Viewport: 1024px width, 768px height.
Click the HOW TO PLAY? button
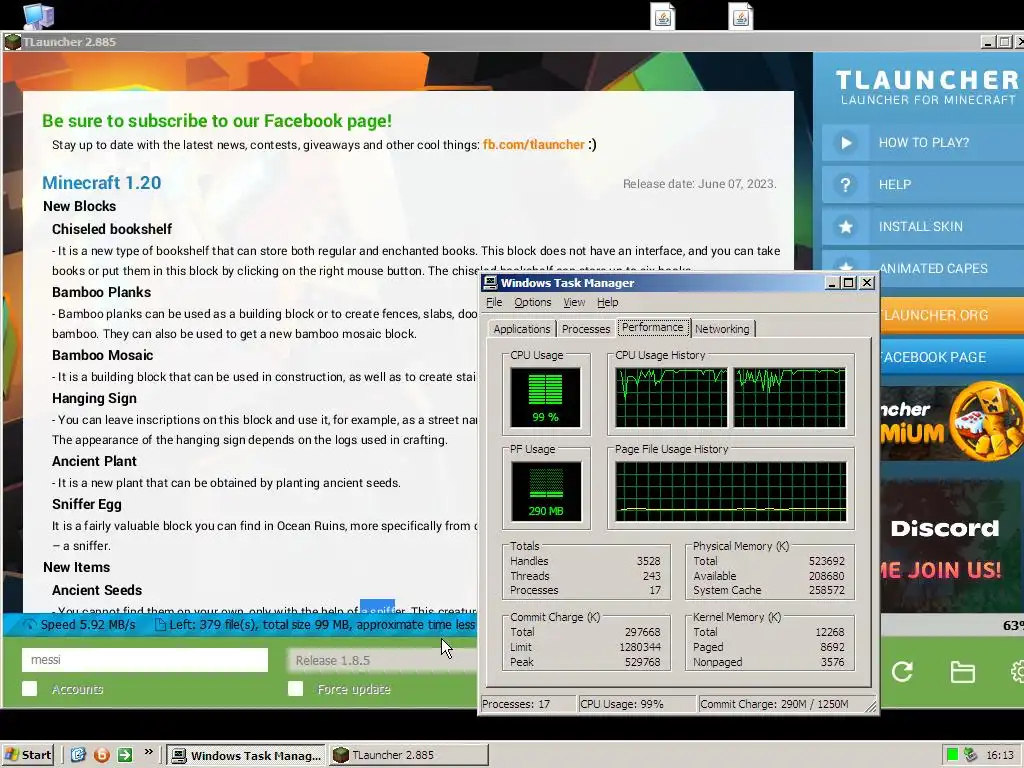click(x=923, y=142)
